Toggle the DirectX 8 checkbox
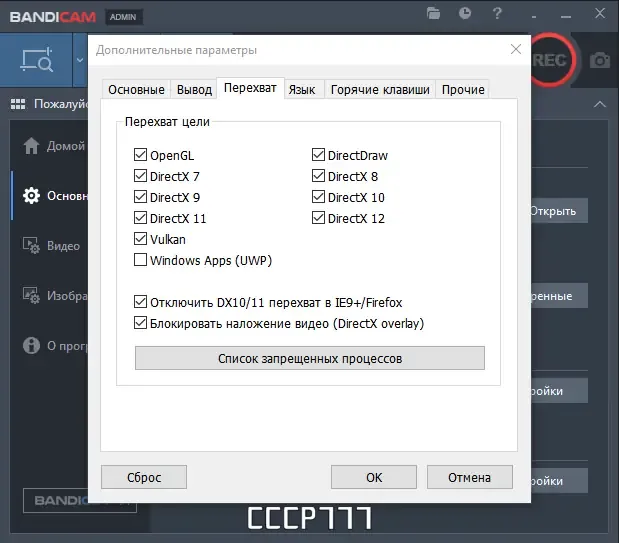This screenshot has width=619, height=543. pyautogui.click(x=318, y=176)
